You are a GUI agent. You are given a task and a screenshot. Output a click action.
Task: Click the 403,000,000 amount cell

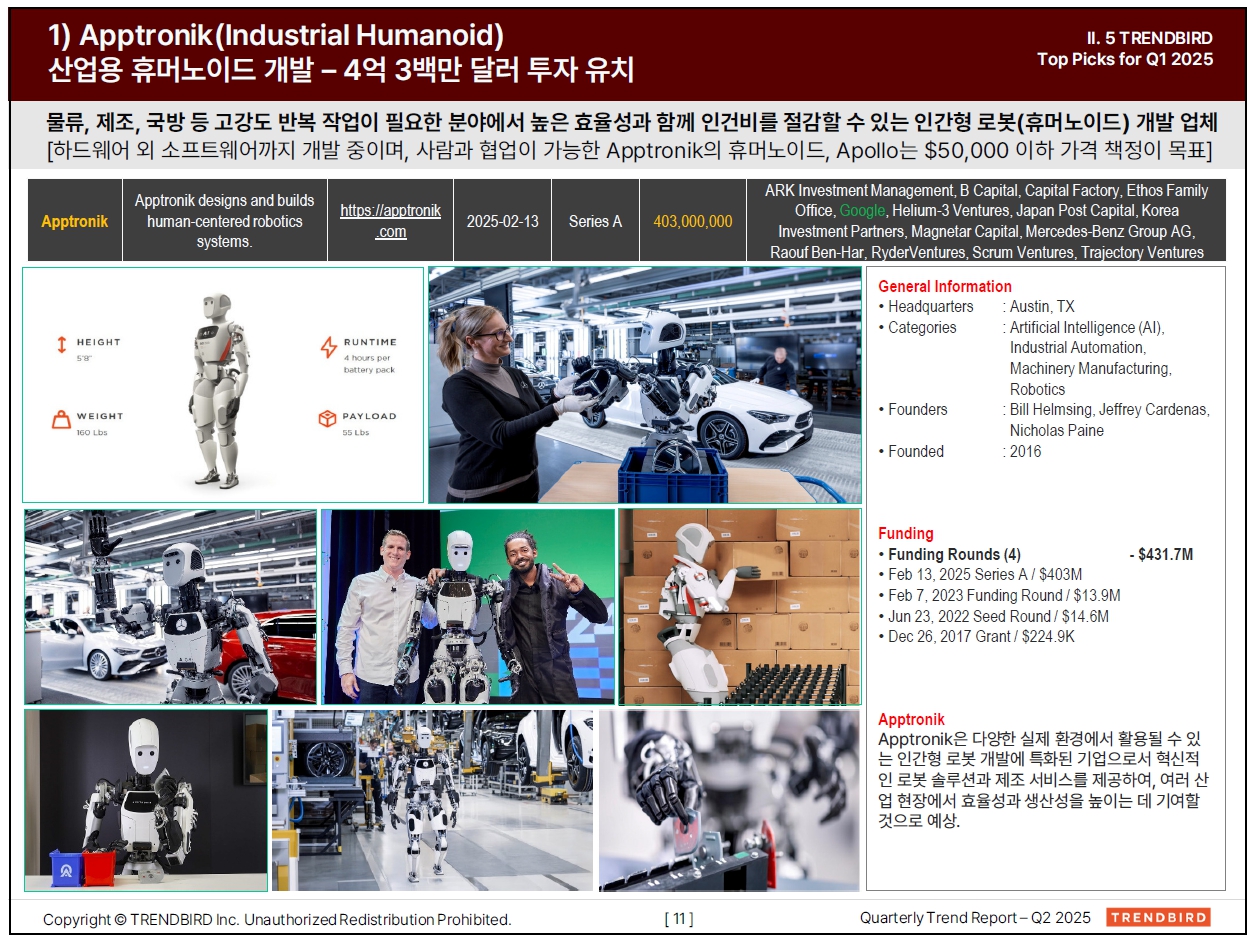tap(693, 221)
